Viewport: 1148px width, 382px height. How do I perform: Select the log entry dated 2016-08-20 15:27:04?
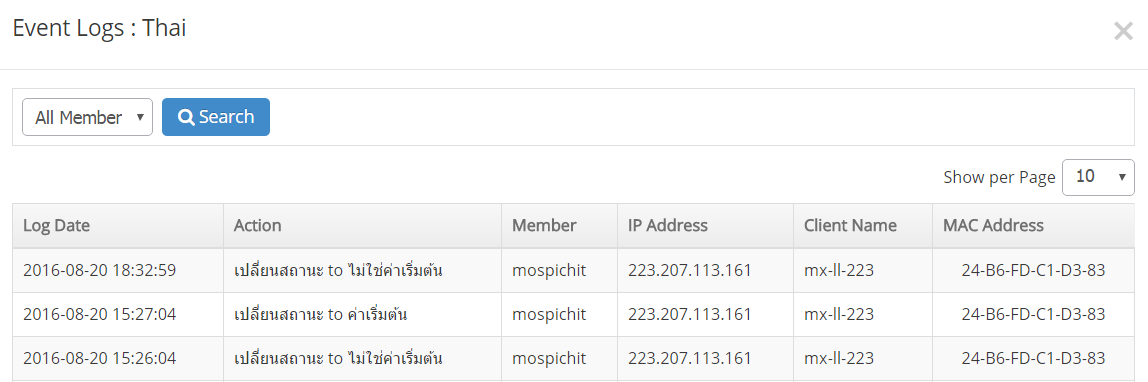click(x=573, y=315)
